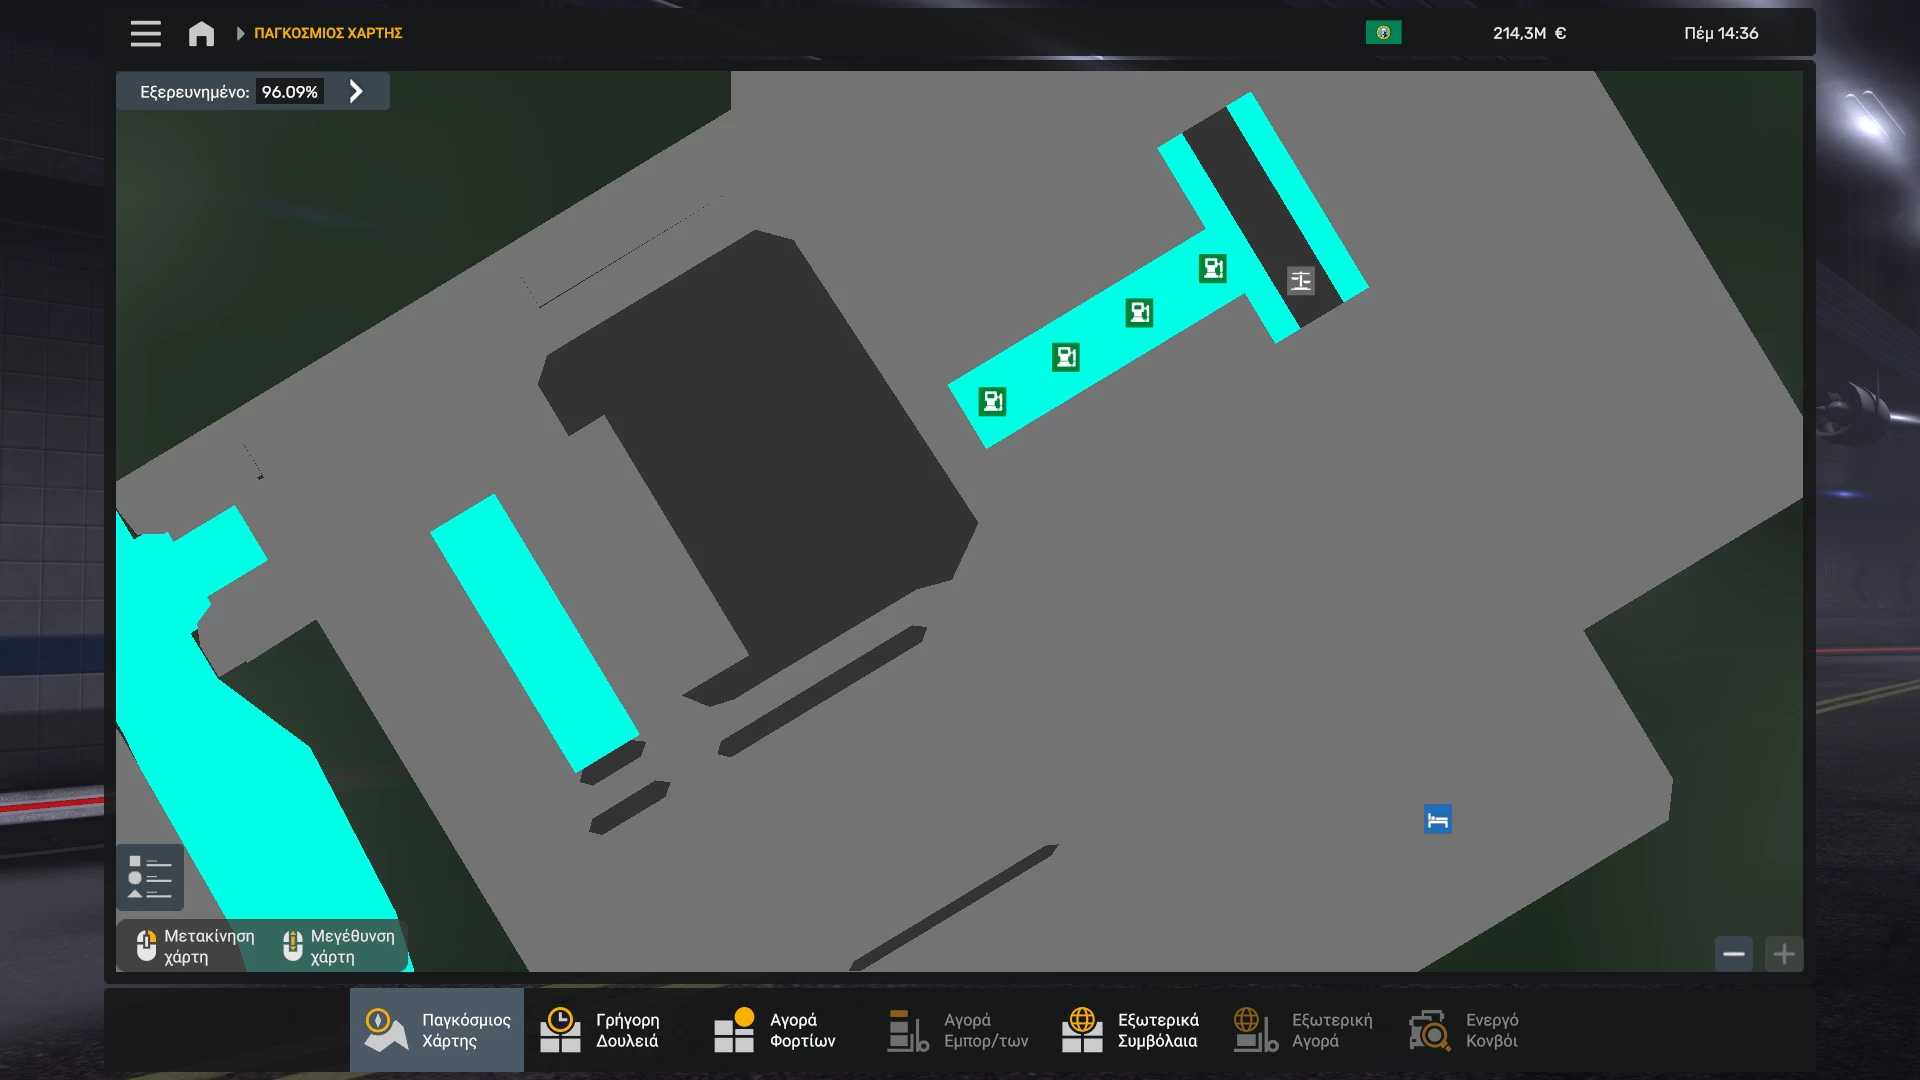
Task: Click the 214,3M € balance display
Action: pos(1529,33)
